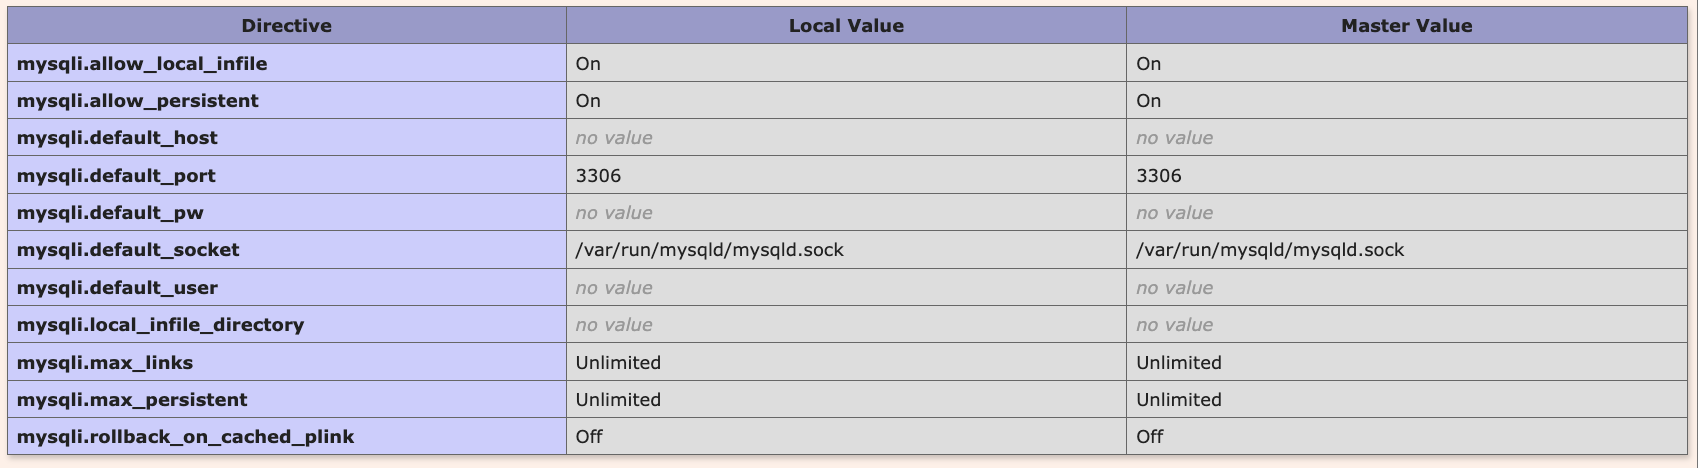Click local mysqld.sock socket path value
The width and height of the screenshot is (1698, 468).
click(x=709, y=250)
